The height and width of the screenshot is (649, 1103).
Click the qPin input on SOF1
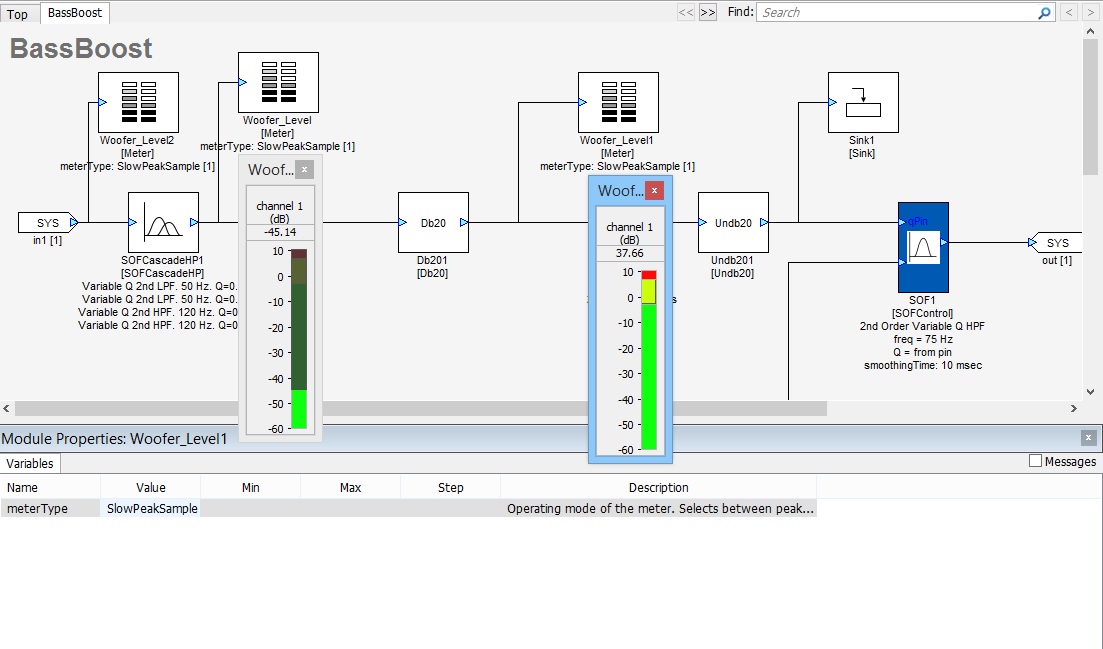pos(903,222)
